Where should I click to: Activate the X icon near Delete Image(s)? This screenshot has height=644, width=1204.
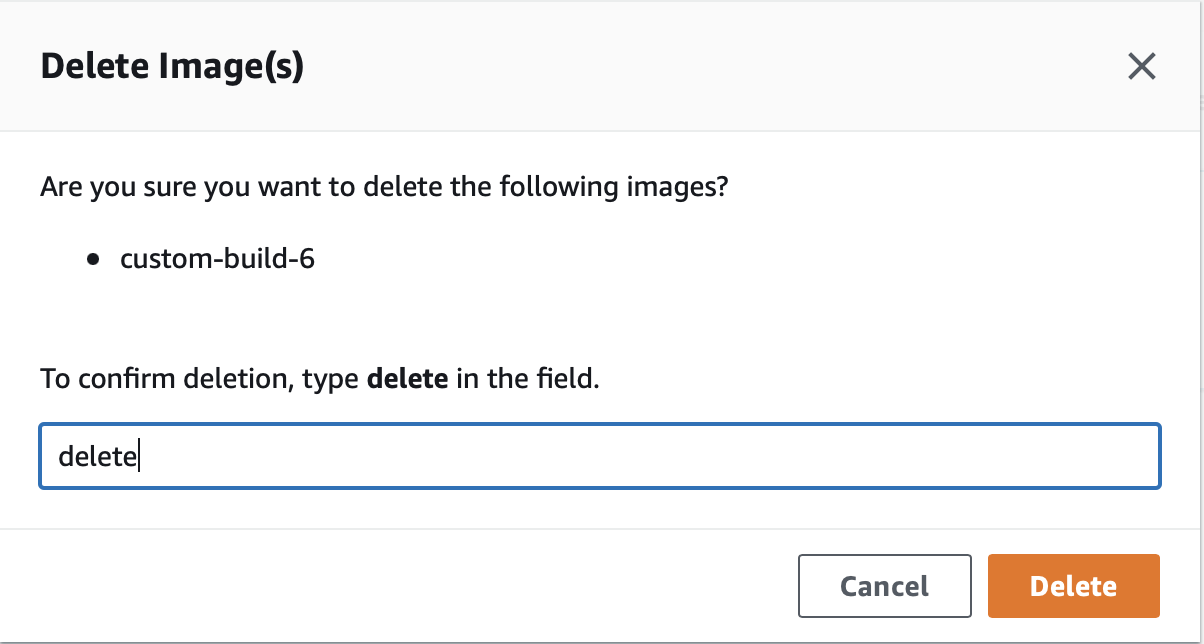point(1141,66)
